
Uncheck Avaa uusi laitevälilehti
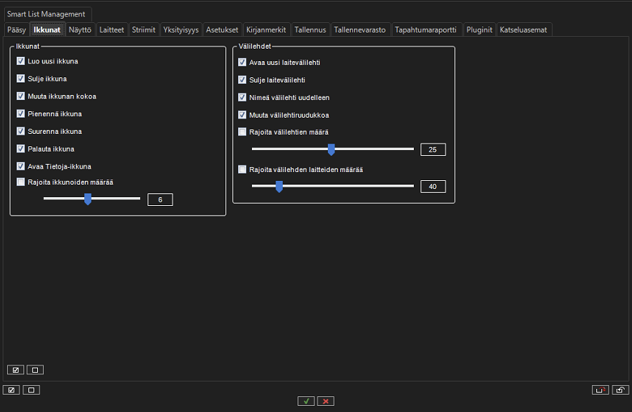(242, 62)
